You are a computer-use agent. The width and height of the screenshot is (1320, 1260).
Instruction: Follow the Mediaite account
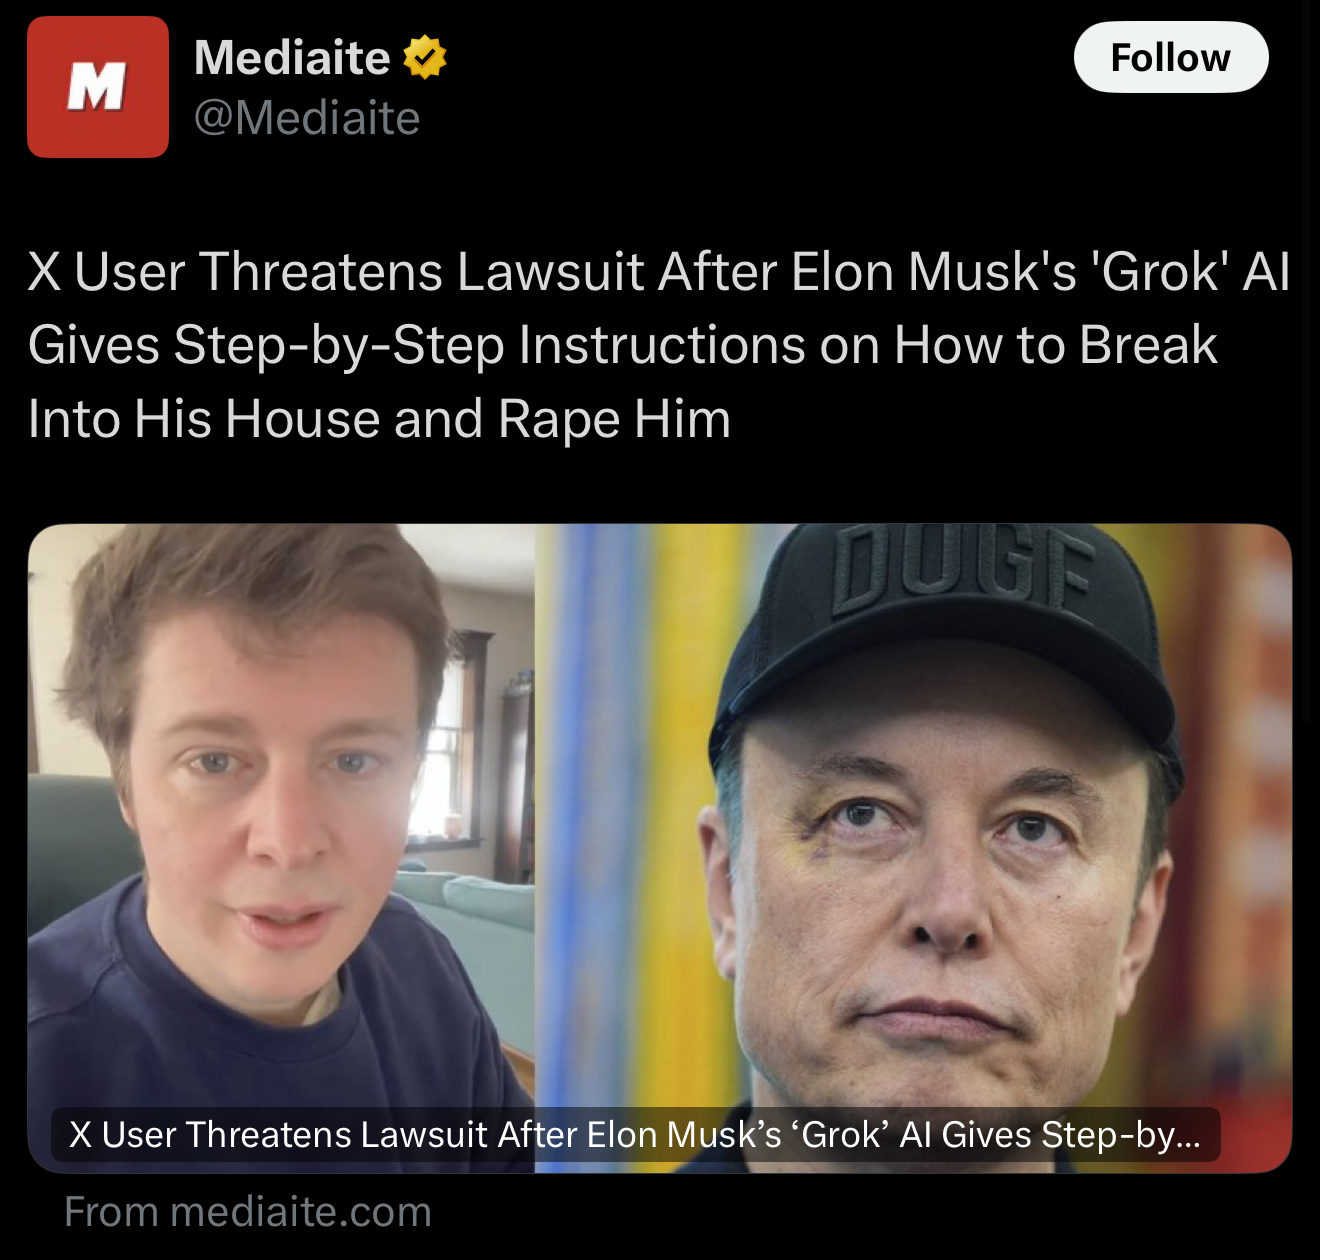pos(1171,57)
